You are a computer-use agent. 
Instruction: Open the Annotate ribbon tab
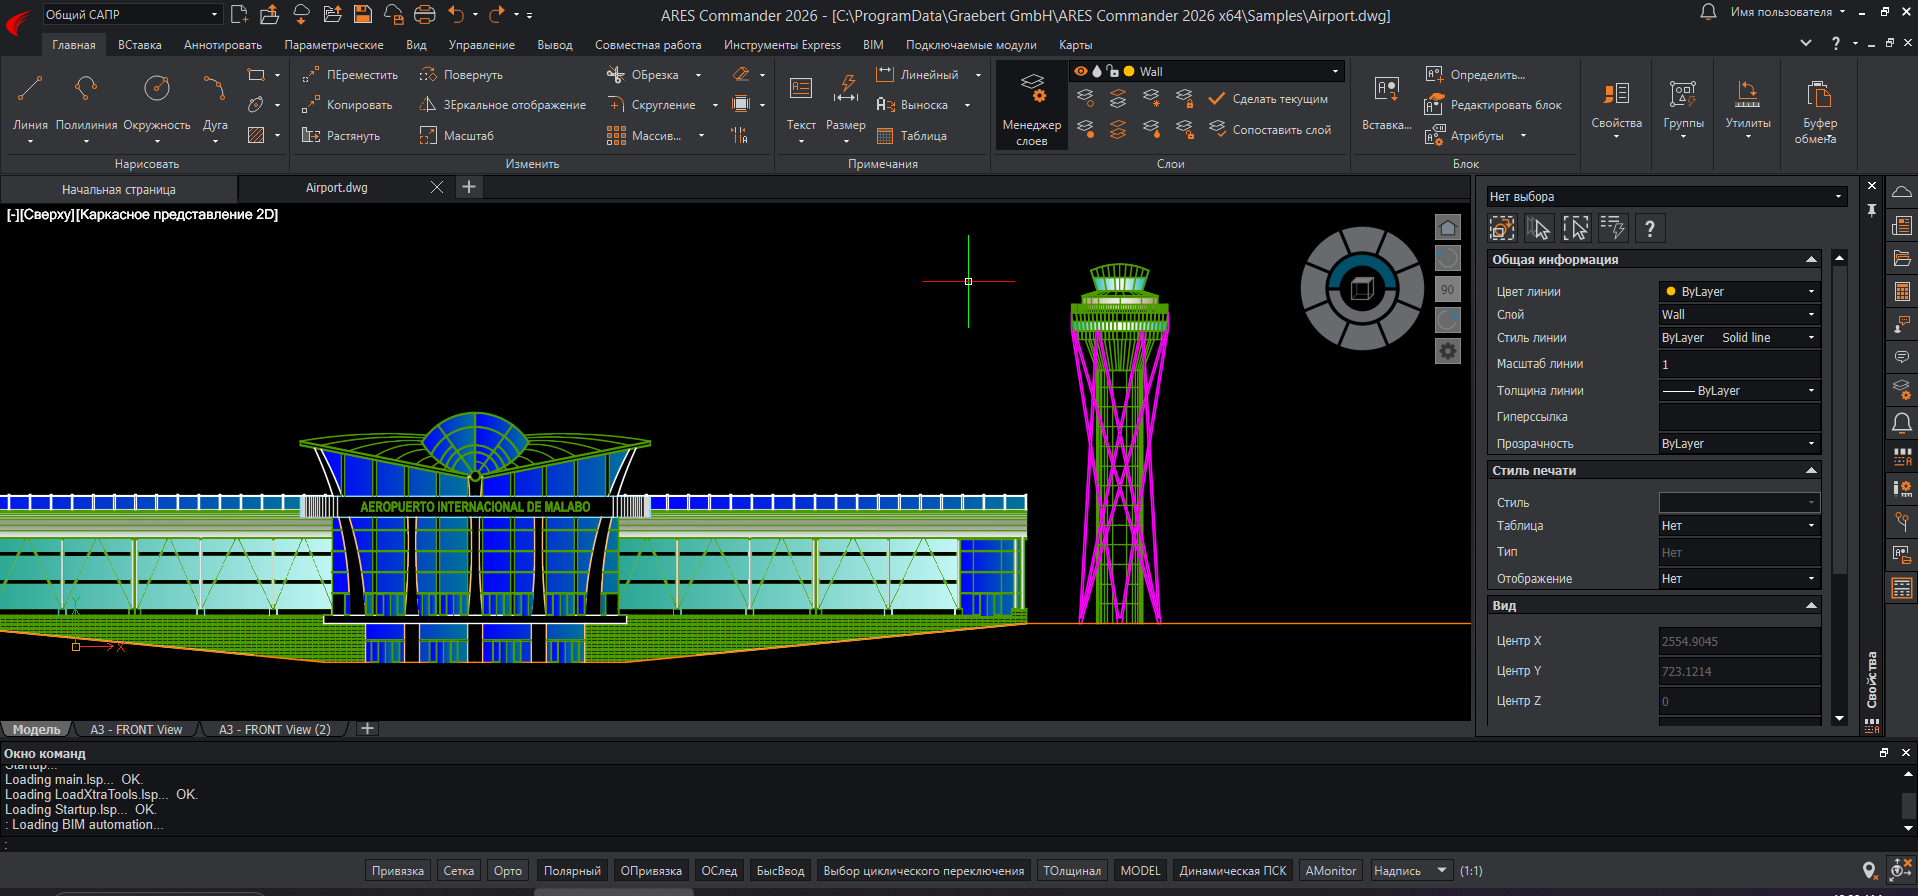[x=222, y=45]
